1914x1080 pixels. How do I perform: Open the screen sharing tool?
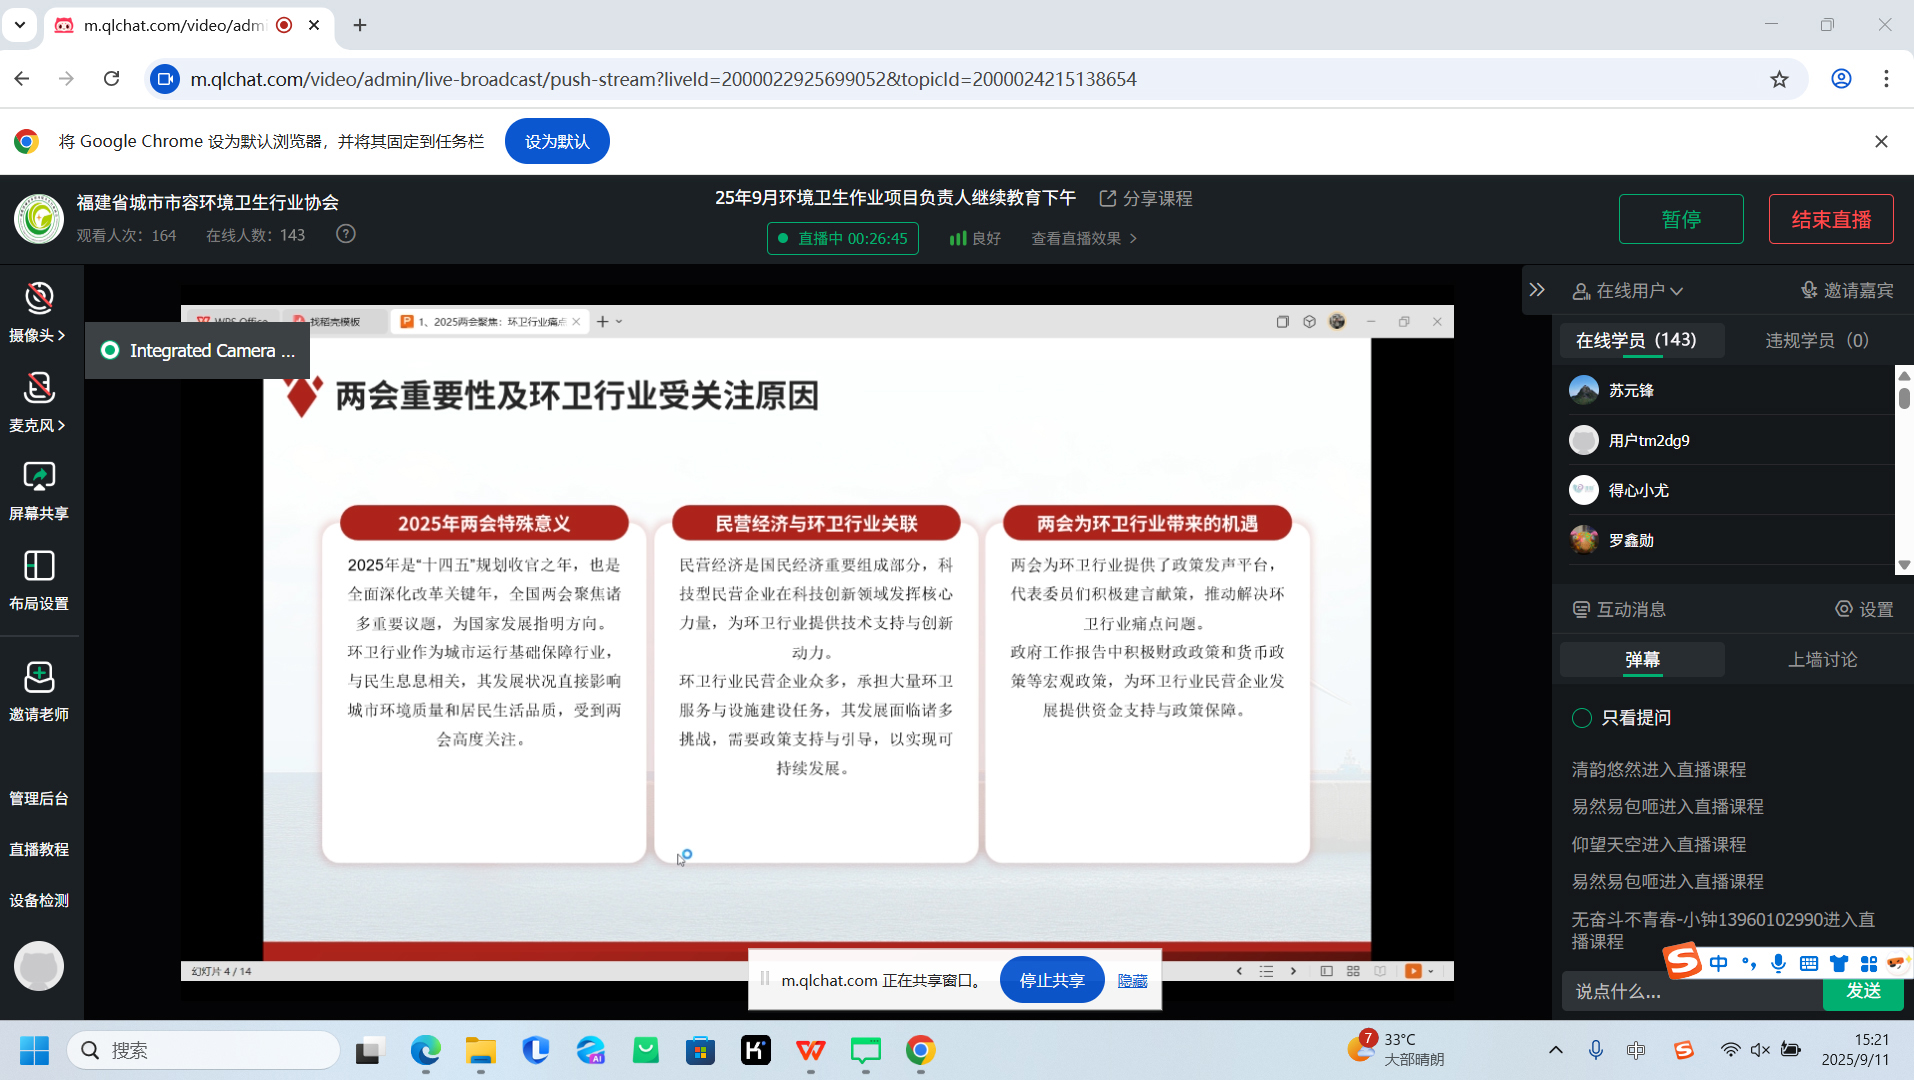[x=39, y=477]
